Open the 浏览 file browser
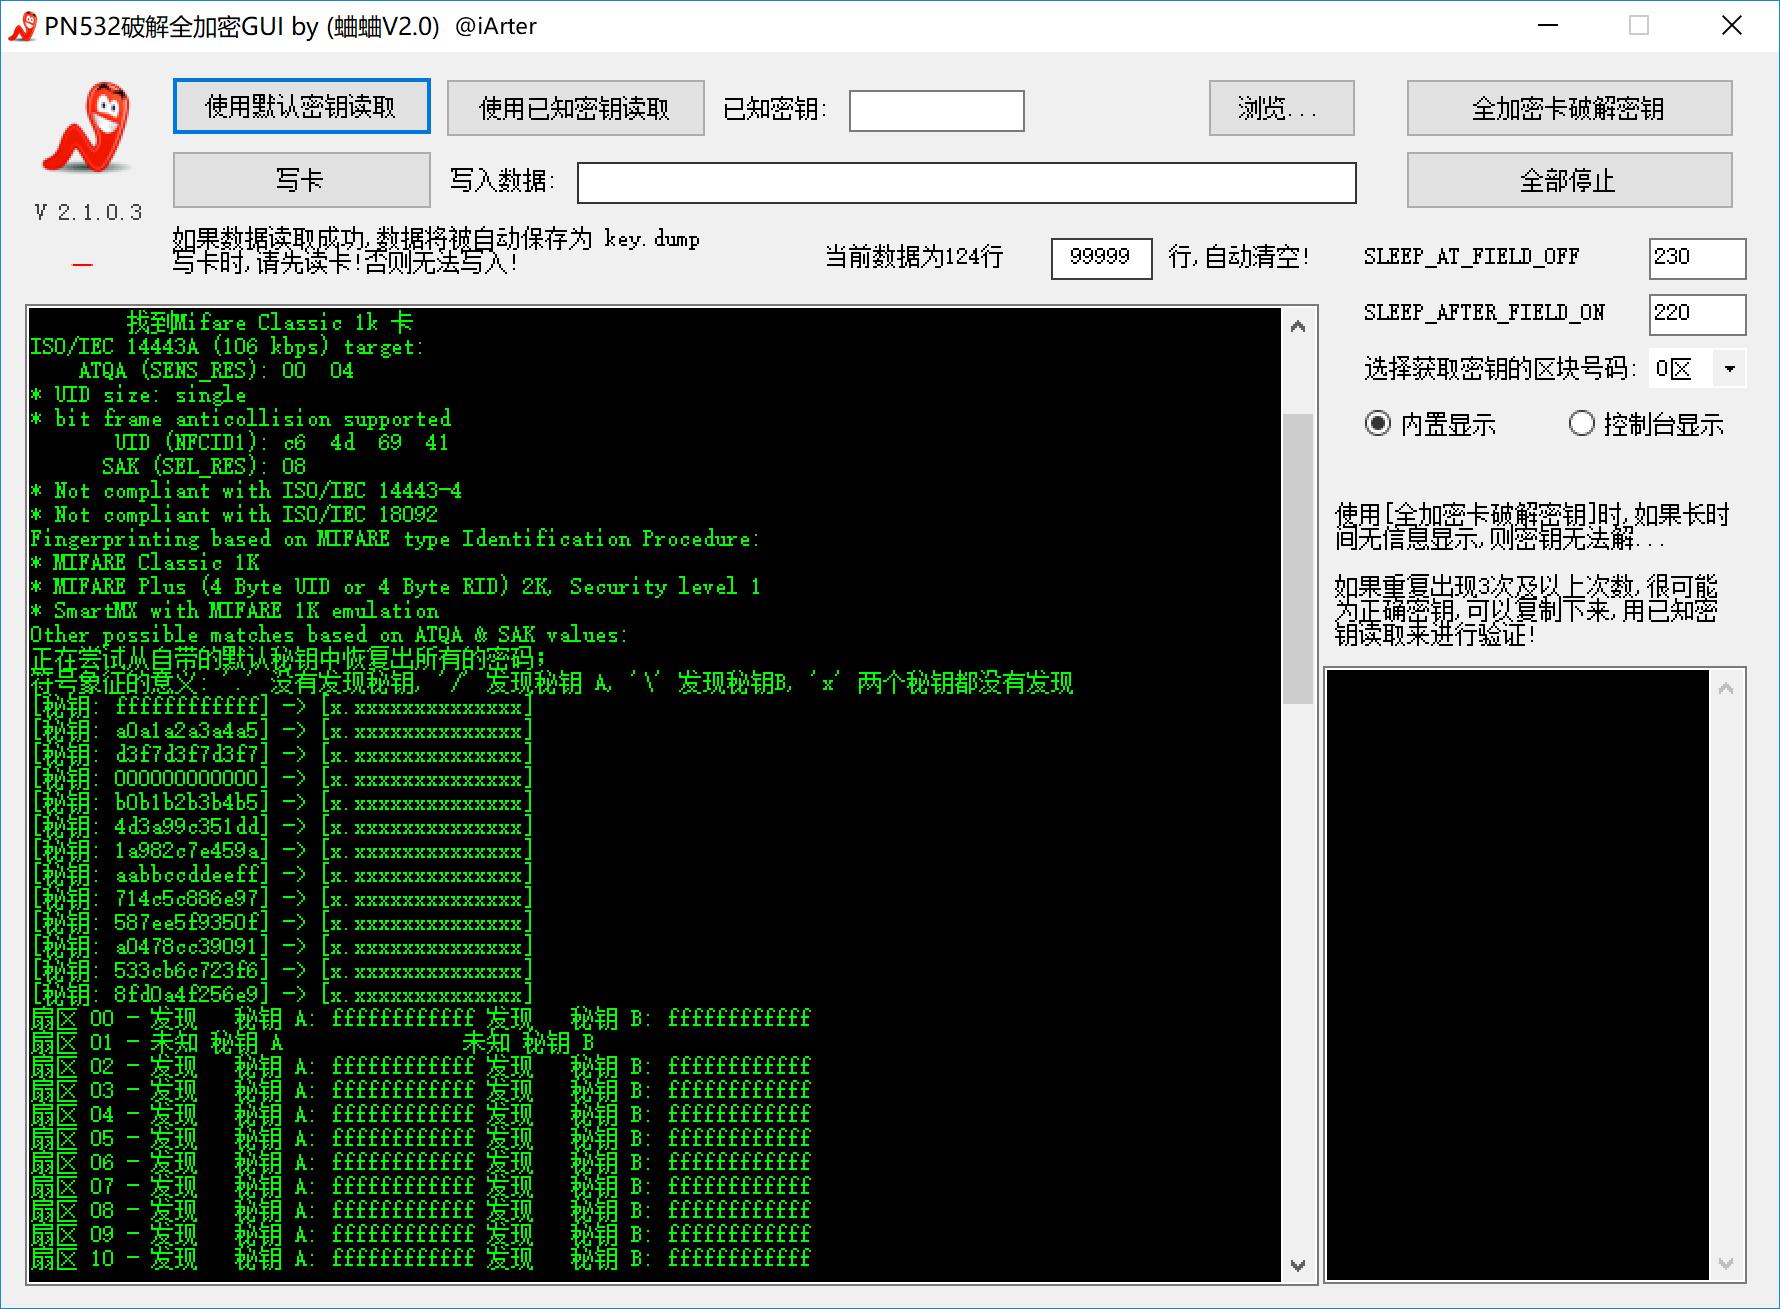The height and width of the screenshot is (1309, 1780). point(1281,108)
